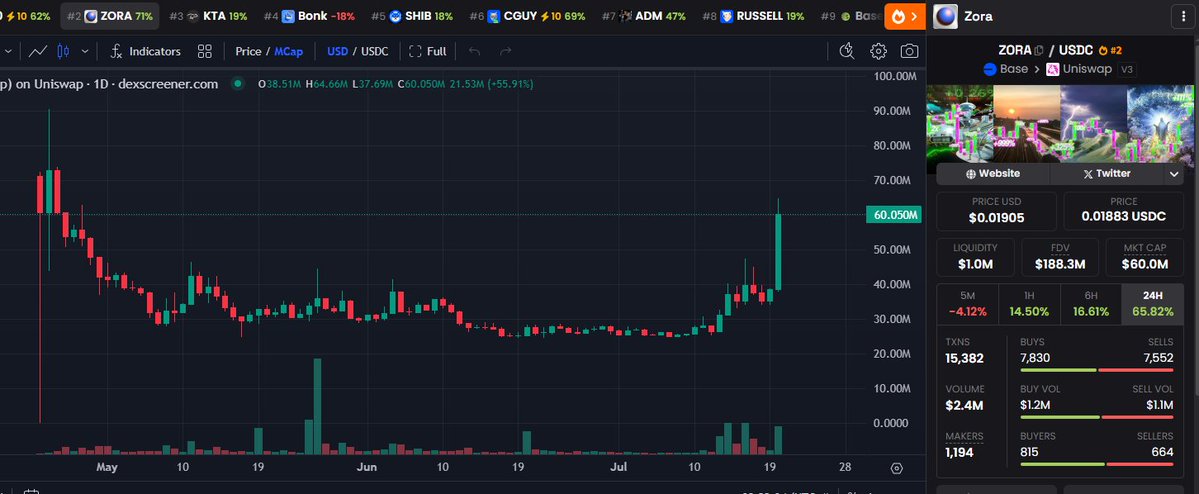Set chart denomination to USD
Image resolution: width=1199 pixels, height=494 pixels.
[x=337, y=51]
